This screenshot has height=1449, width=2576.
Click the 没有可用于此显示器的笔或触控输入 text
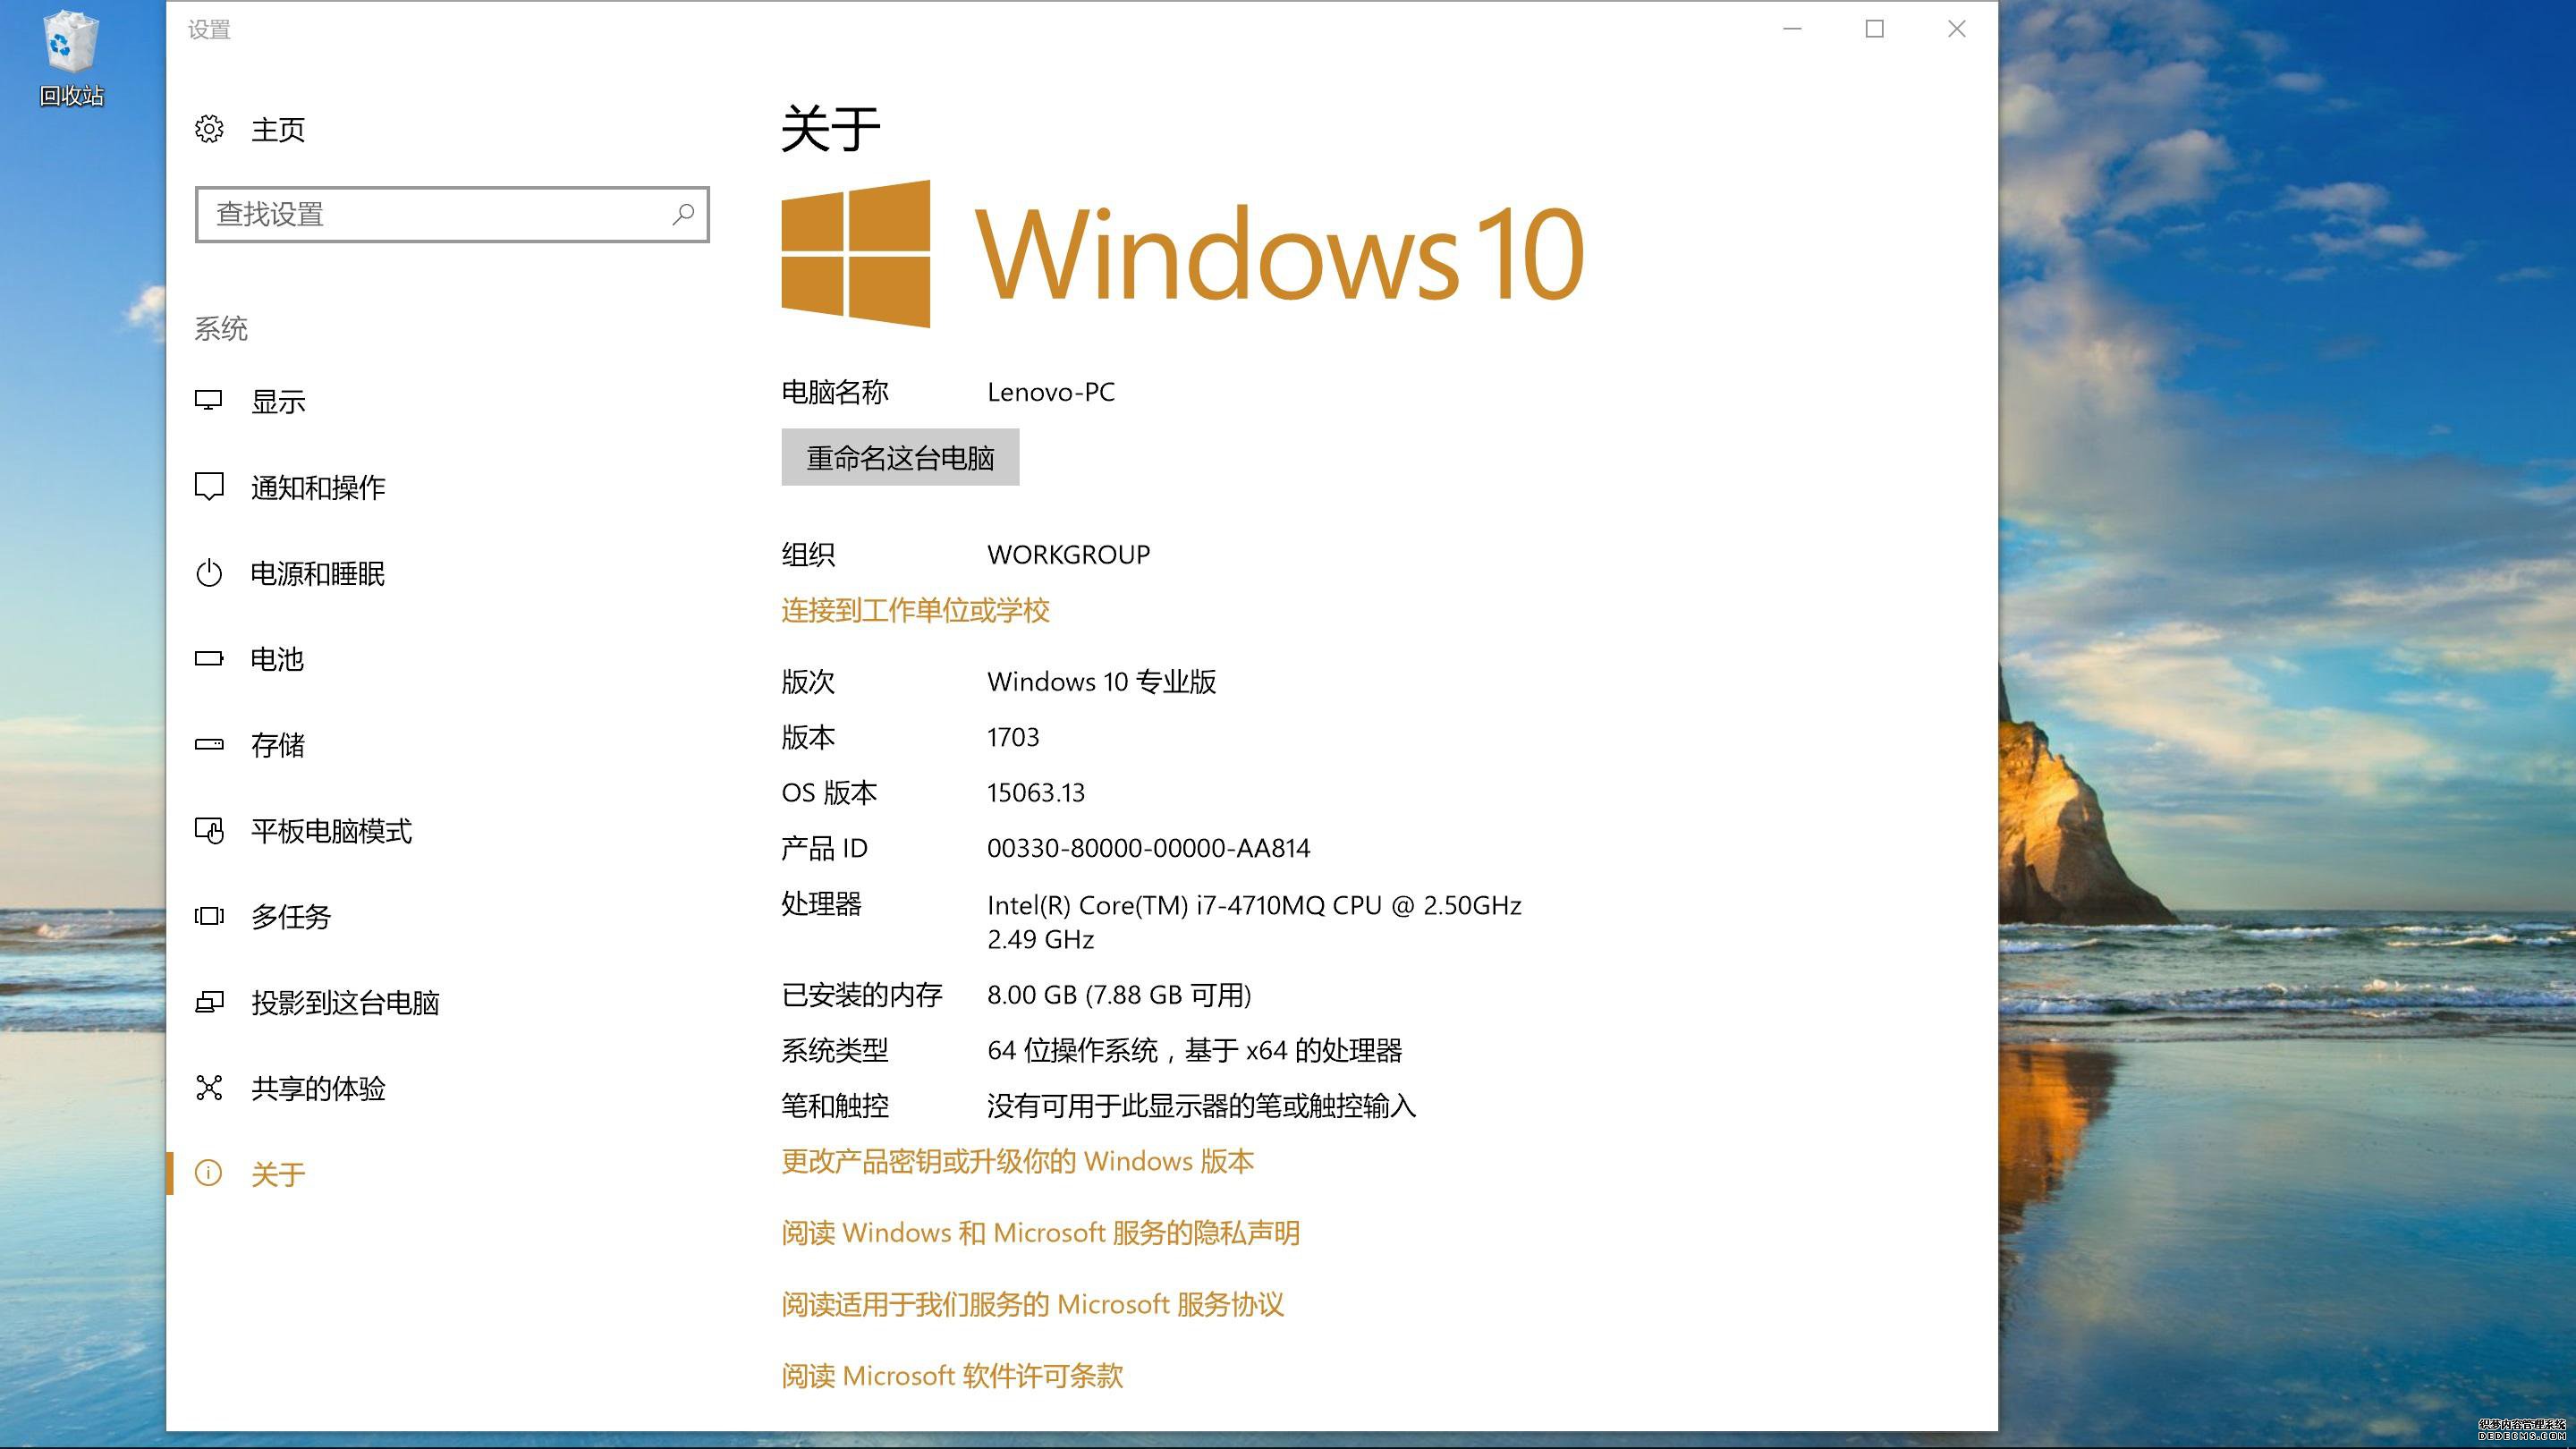pyautogui.click(x=1201, y=1106)
